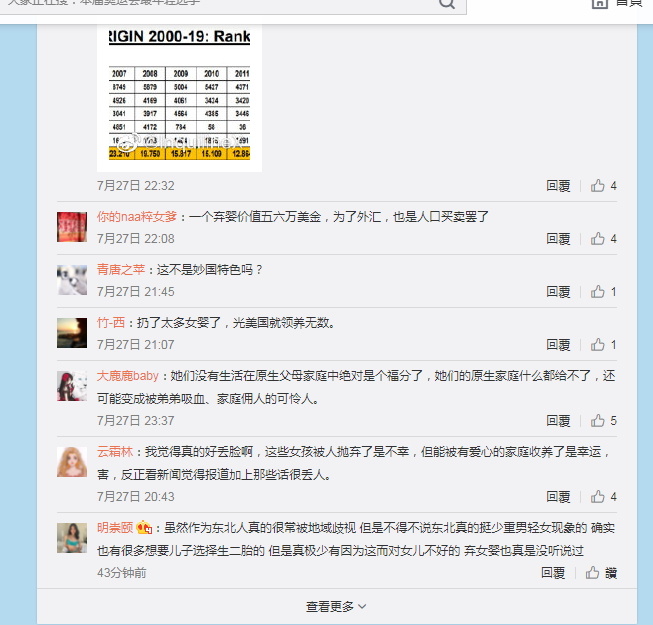Click the avatar of 大鹿鹿baby
653x625 pixels.
click(72, 386)
